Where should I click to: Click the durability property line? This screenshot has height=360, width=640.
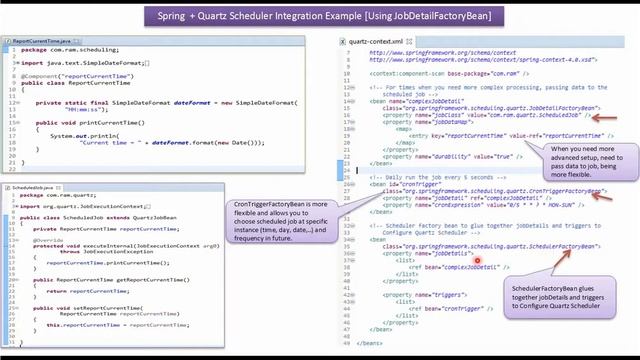coord(453,157)
